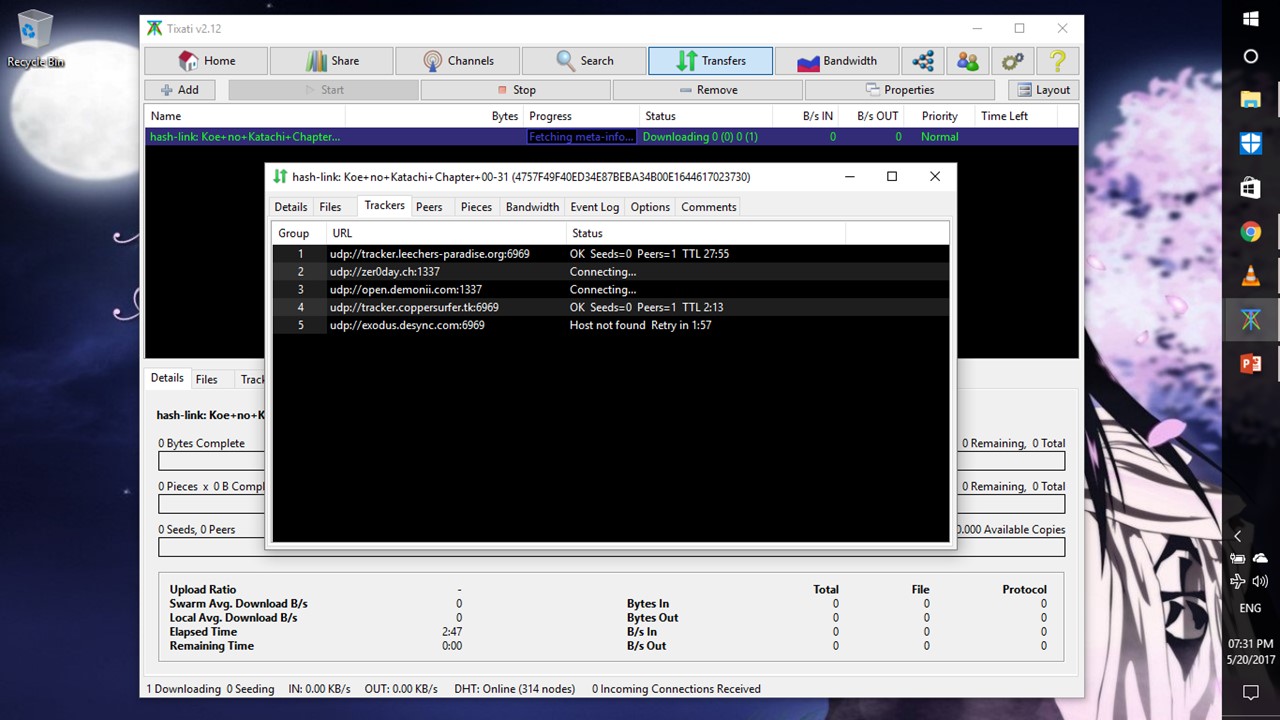Open settings with the gears icon
This screenshot has height=720, width=1280.
coord(1012,61)
